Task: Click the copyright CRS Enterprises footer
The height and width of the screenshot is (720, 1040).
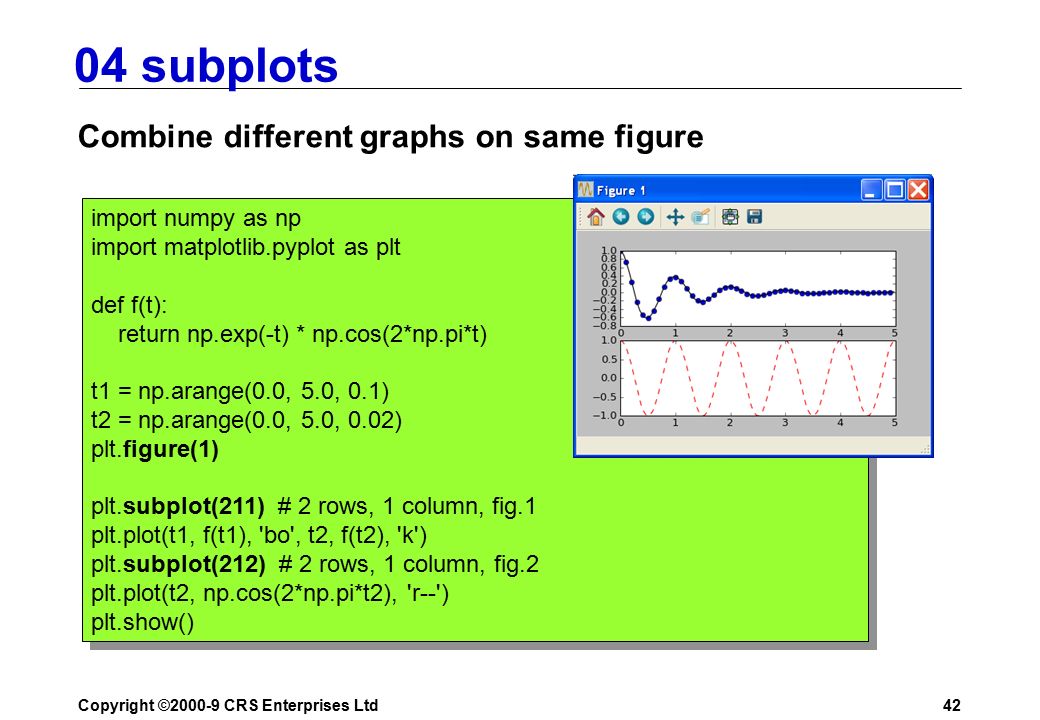Action: [228, 705]
